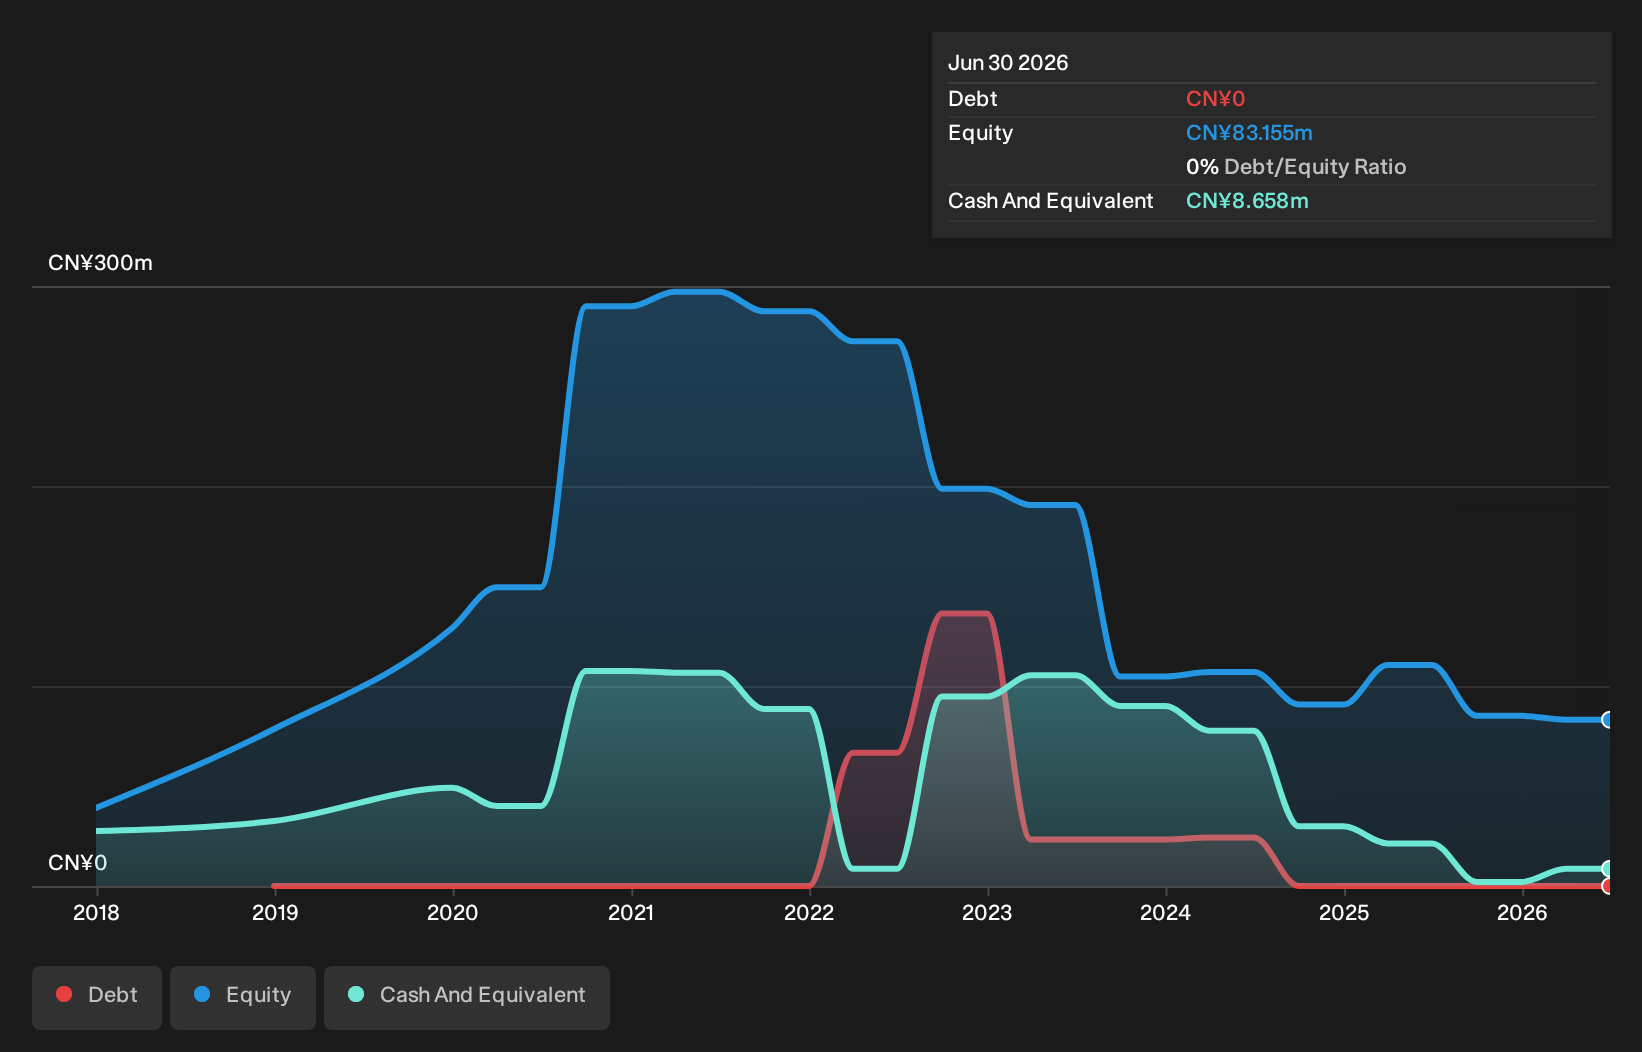Click the 2025 x-axis label
This screenshot has width=1642, height=1052.
pos(1344,913)
